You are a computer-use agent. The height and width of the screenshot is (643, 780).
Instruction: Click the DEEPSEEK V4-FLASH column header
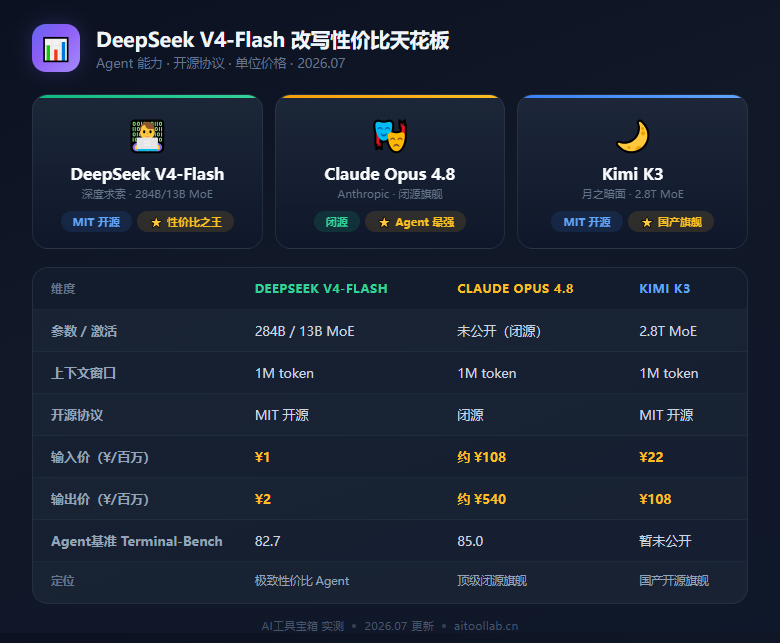coord(321,288)
